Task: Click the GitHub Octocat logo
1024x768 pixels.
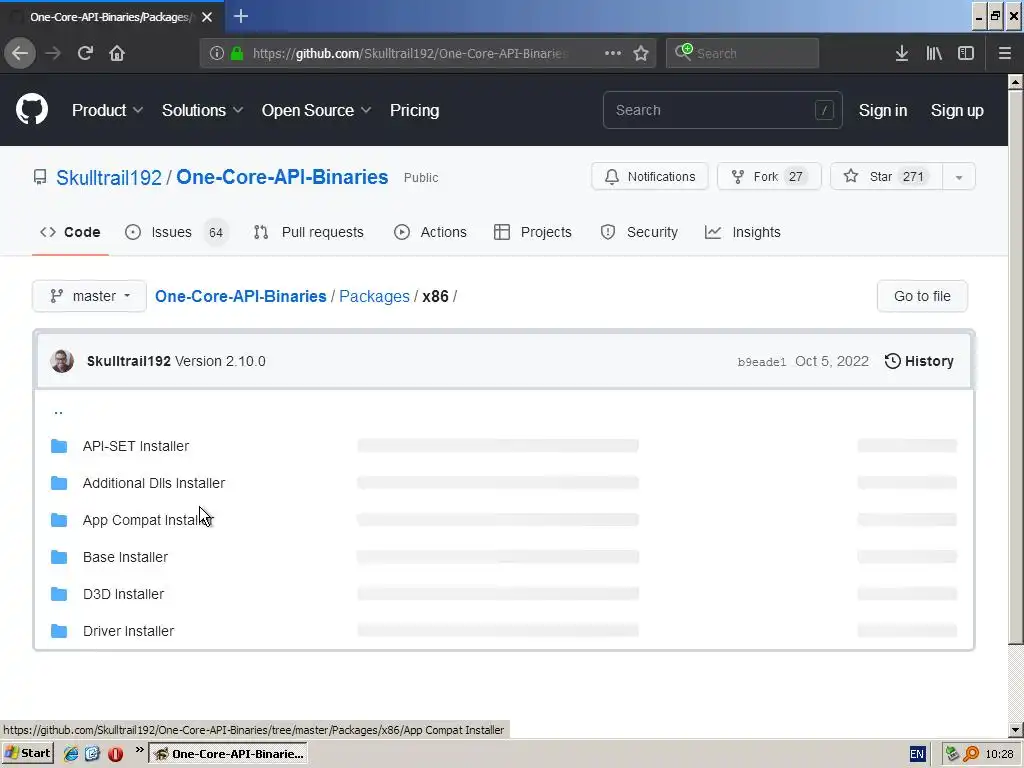Action: [32, 109]
